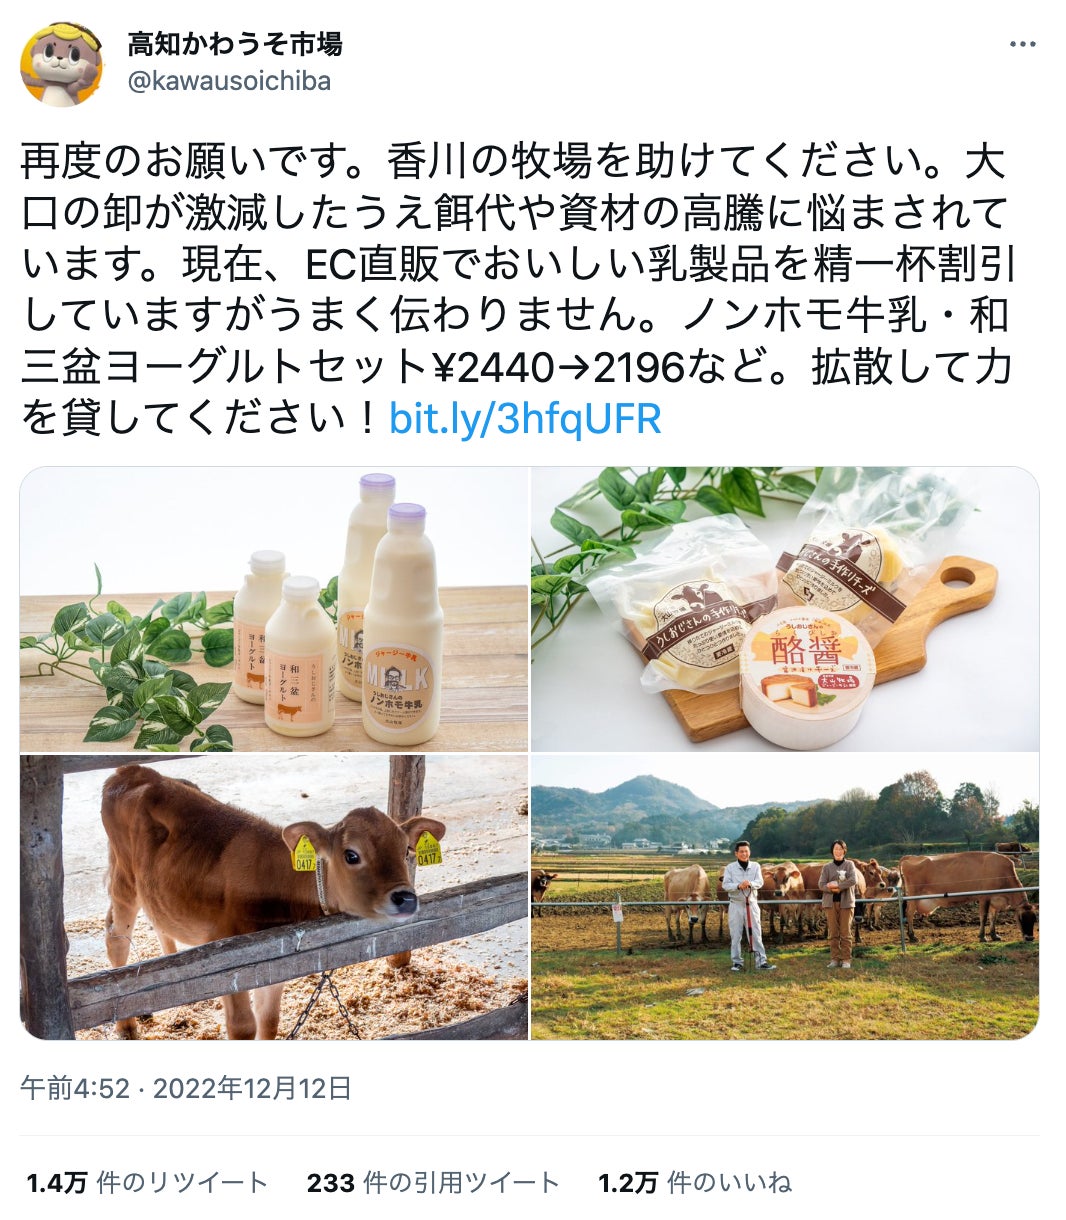1066x1220 pixels.
Task: Click the 酪醤 round cheese package
Action: coord(807,676)
